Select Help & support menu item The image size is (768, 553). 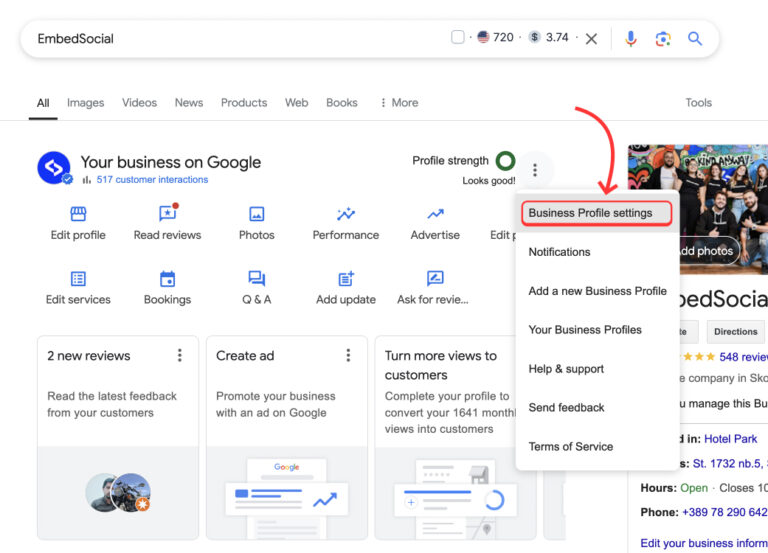pyautogui.click(x=598, y=369)
